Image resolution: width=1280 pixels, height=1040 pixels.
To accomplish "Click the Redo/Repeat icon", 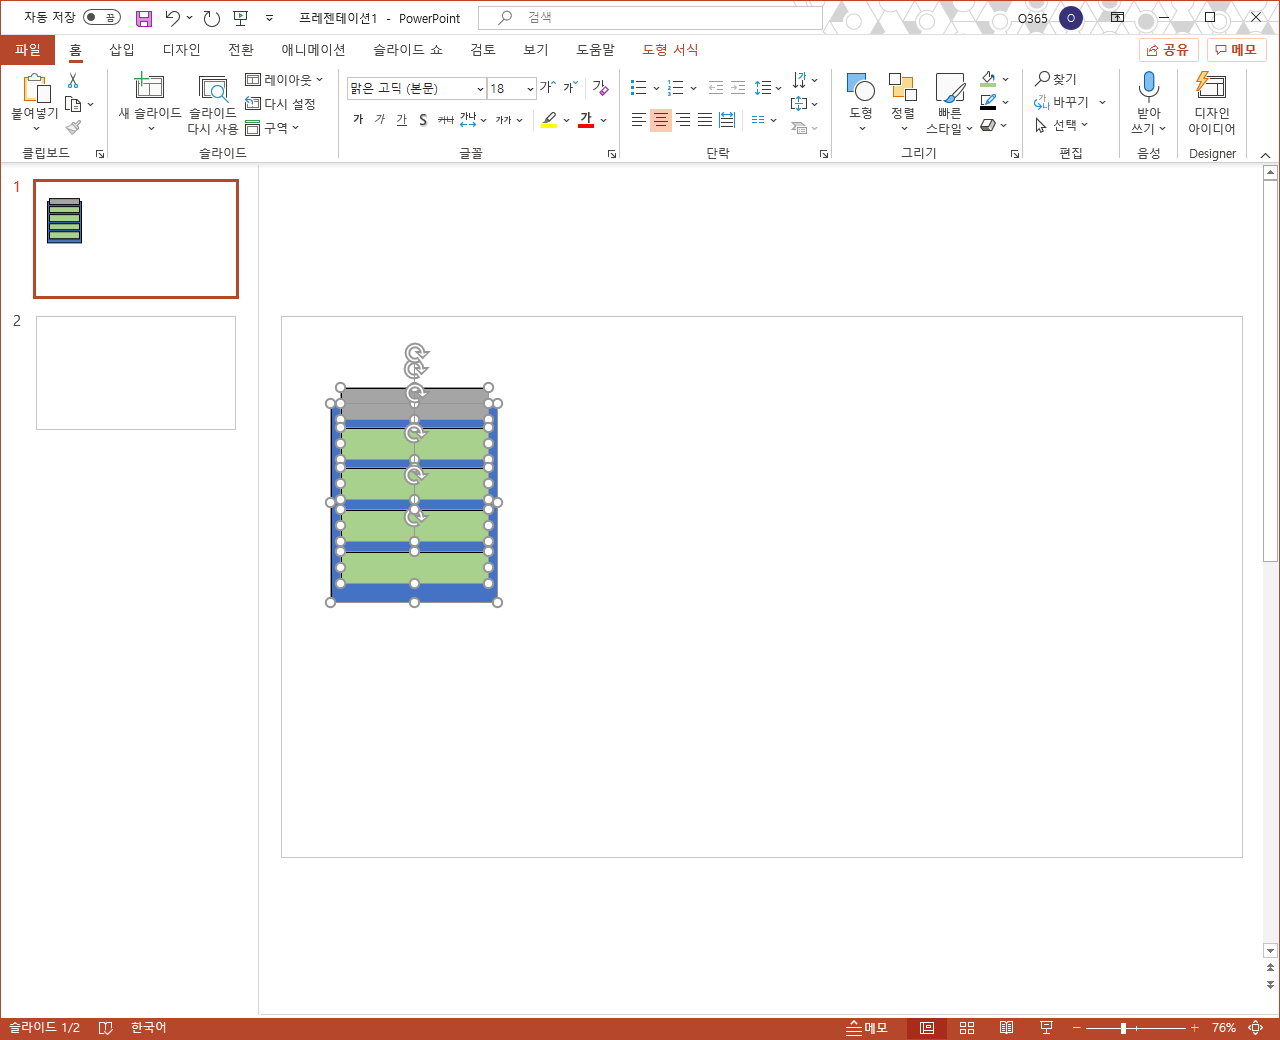I will (211, 18).
